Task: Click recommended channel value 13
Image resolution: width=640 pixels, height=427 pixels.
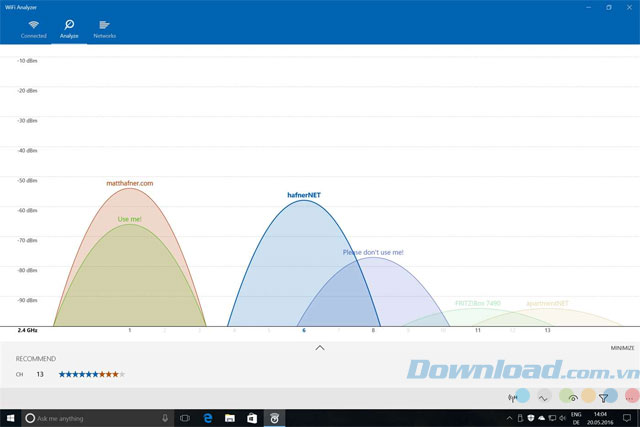Action: [40, 374]
